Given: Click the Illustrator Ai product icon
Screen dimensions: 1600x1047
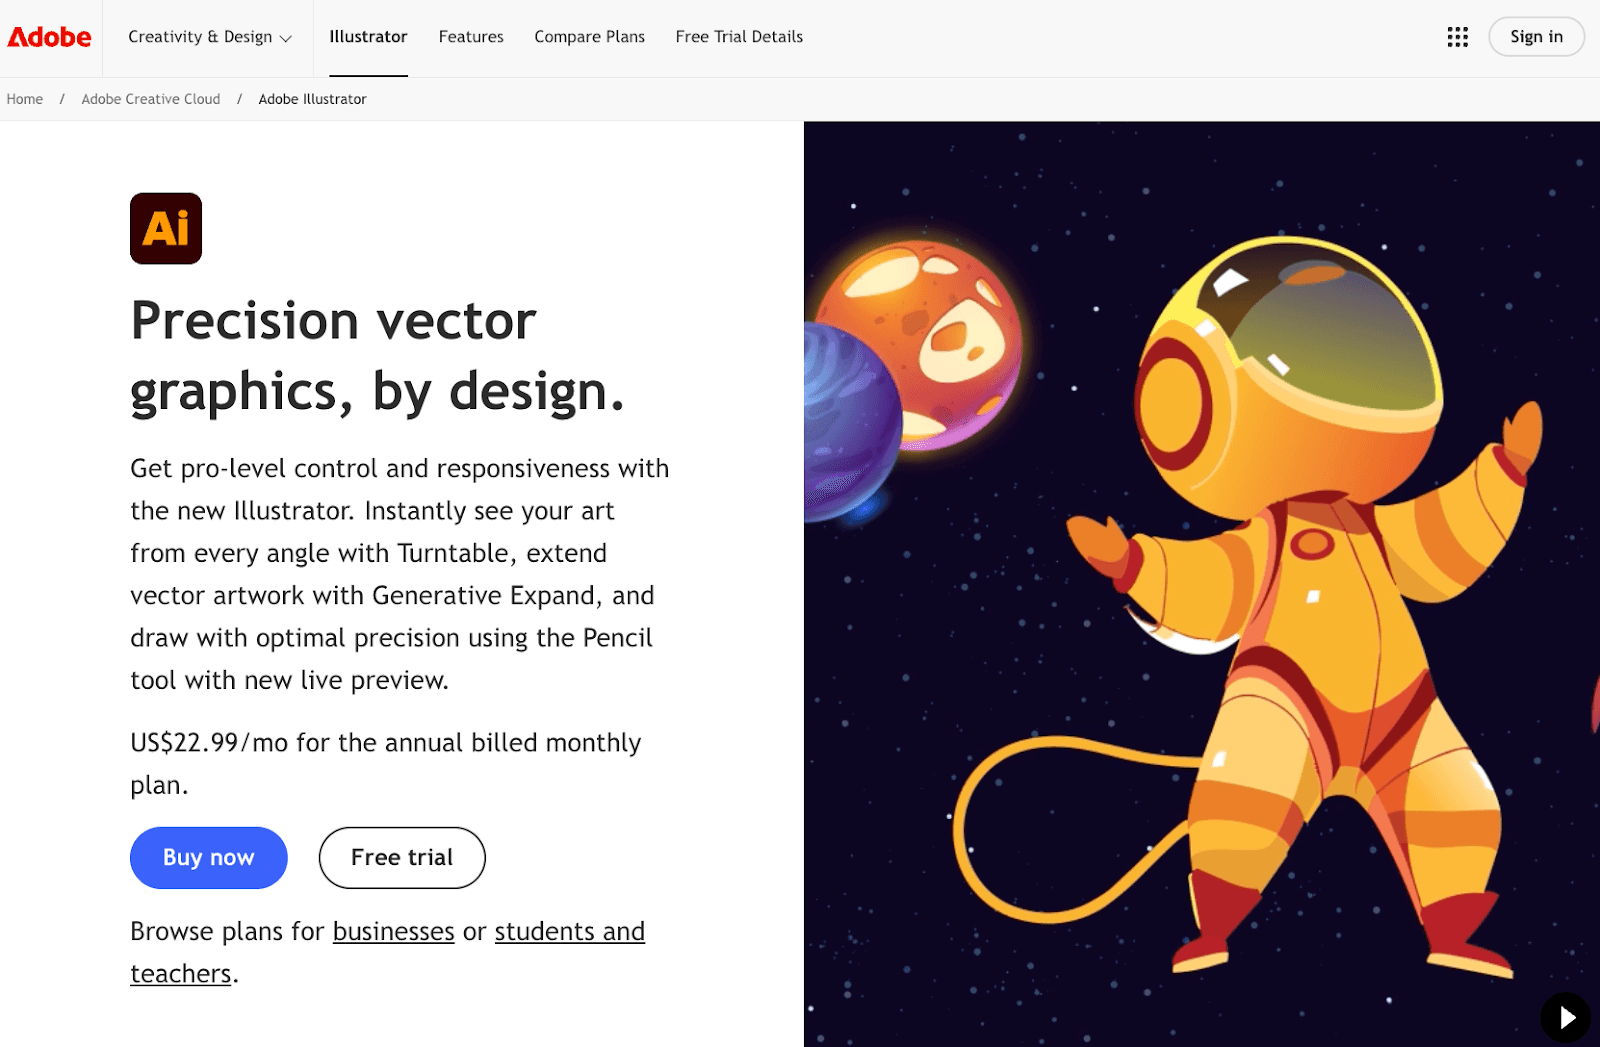Looking at the screenshot, I should 166,228.
